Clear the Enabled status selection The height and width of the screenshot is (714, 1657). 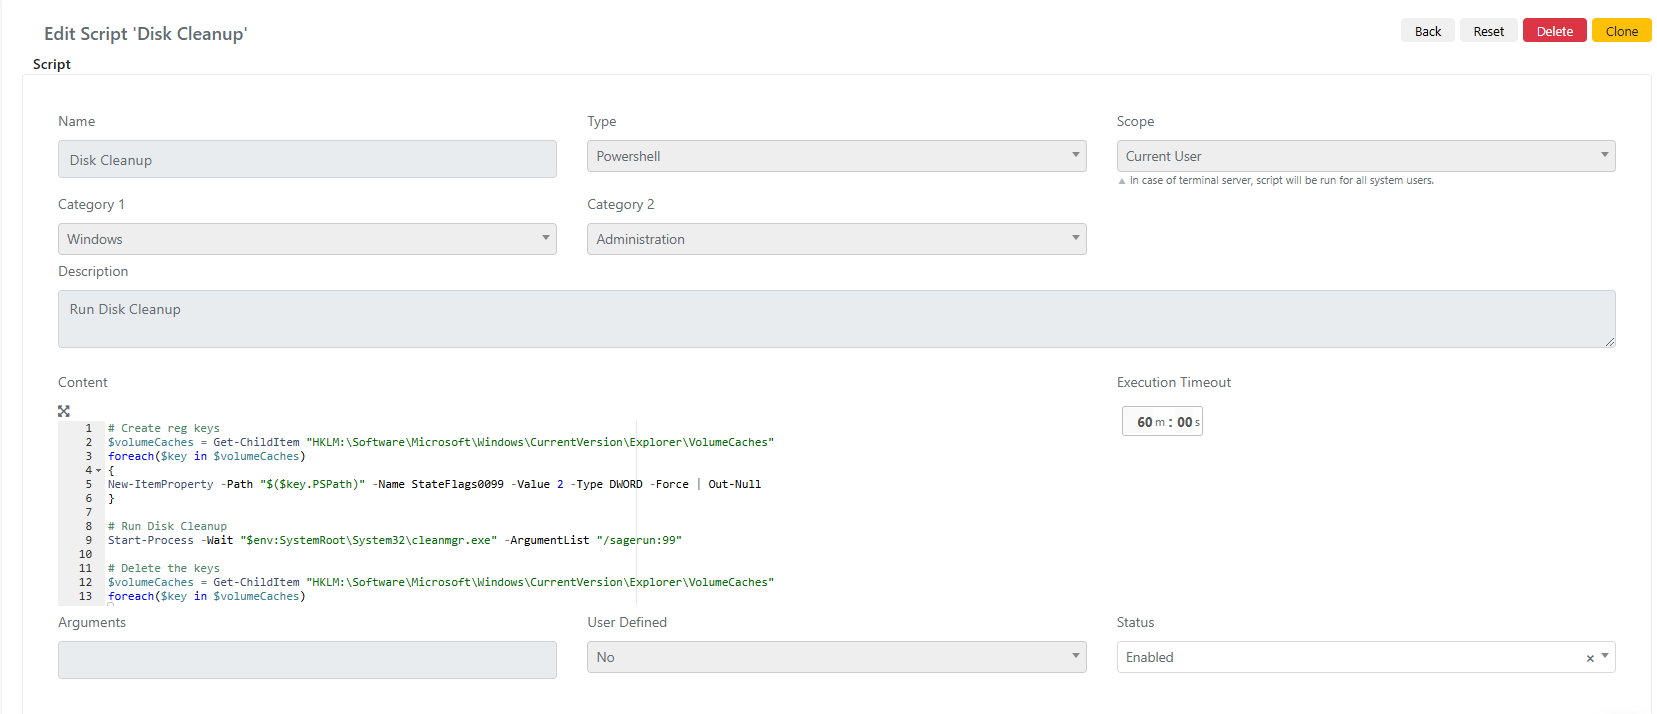coord(1589,658)
